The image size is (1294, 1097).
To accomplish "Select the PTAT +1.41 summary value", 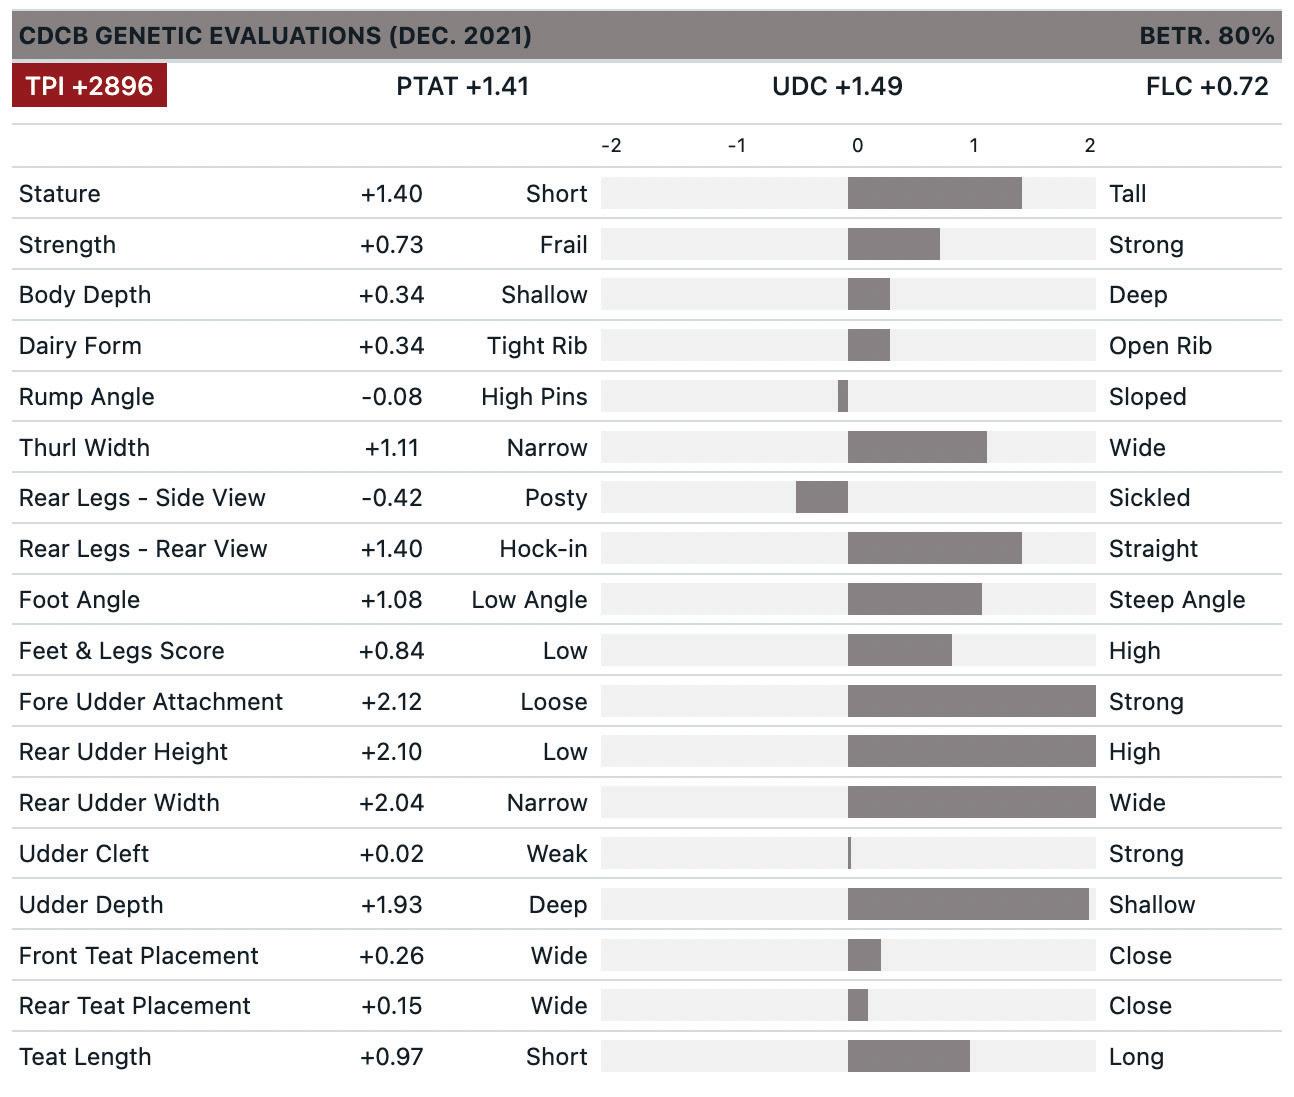I will tap(462, 86).
